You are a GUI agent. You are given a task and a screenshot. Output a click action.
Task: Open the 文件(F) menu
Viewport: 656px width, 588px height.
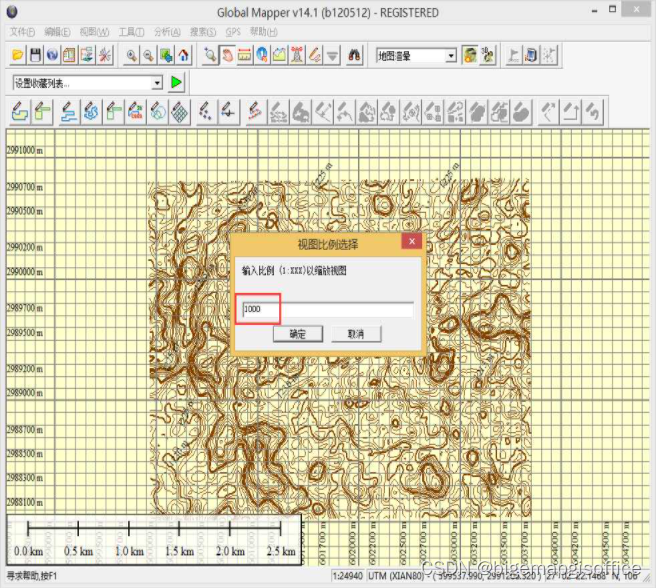22,32
